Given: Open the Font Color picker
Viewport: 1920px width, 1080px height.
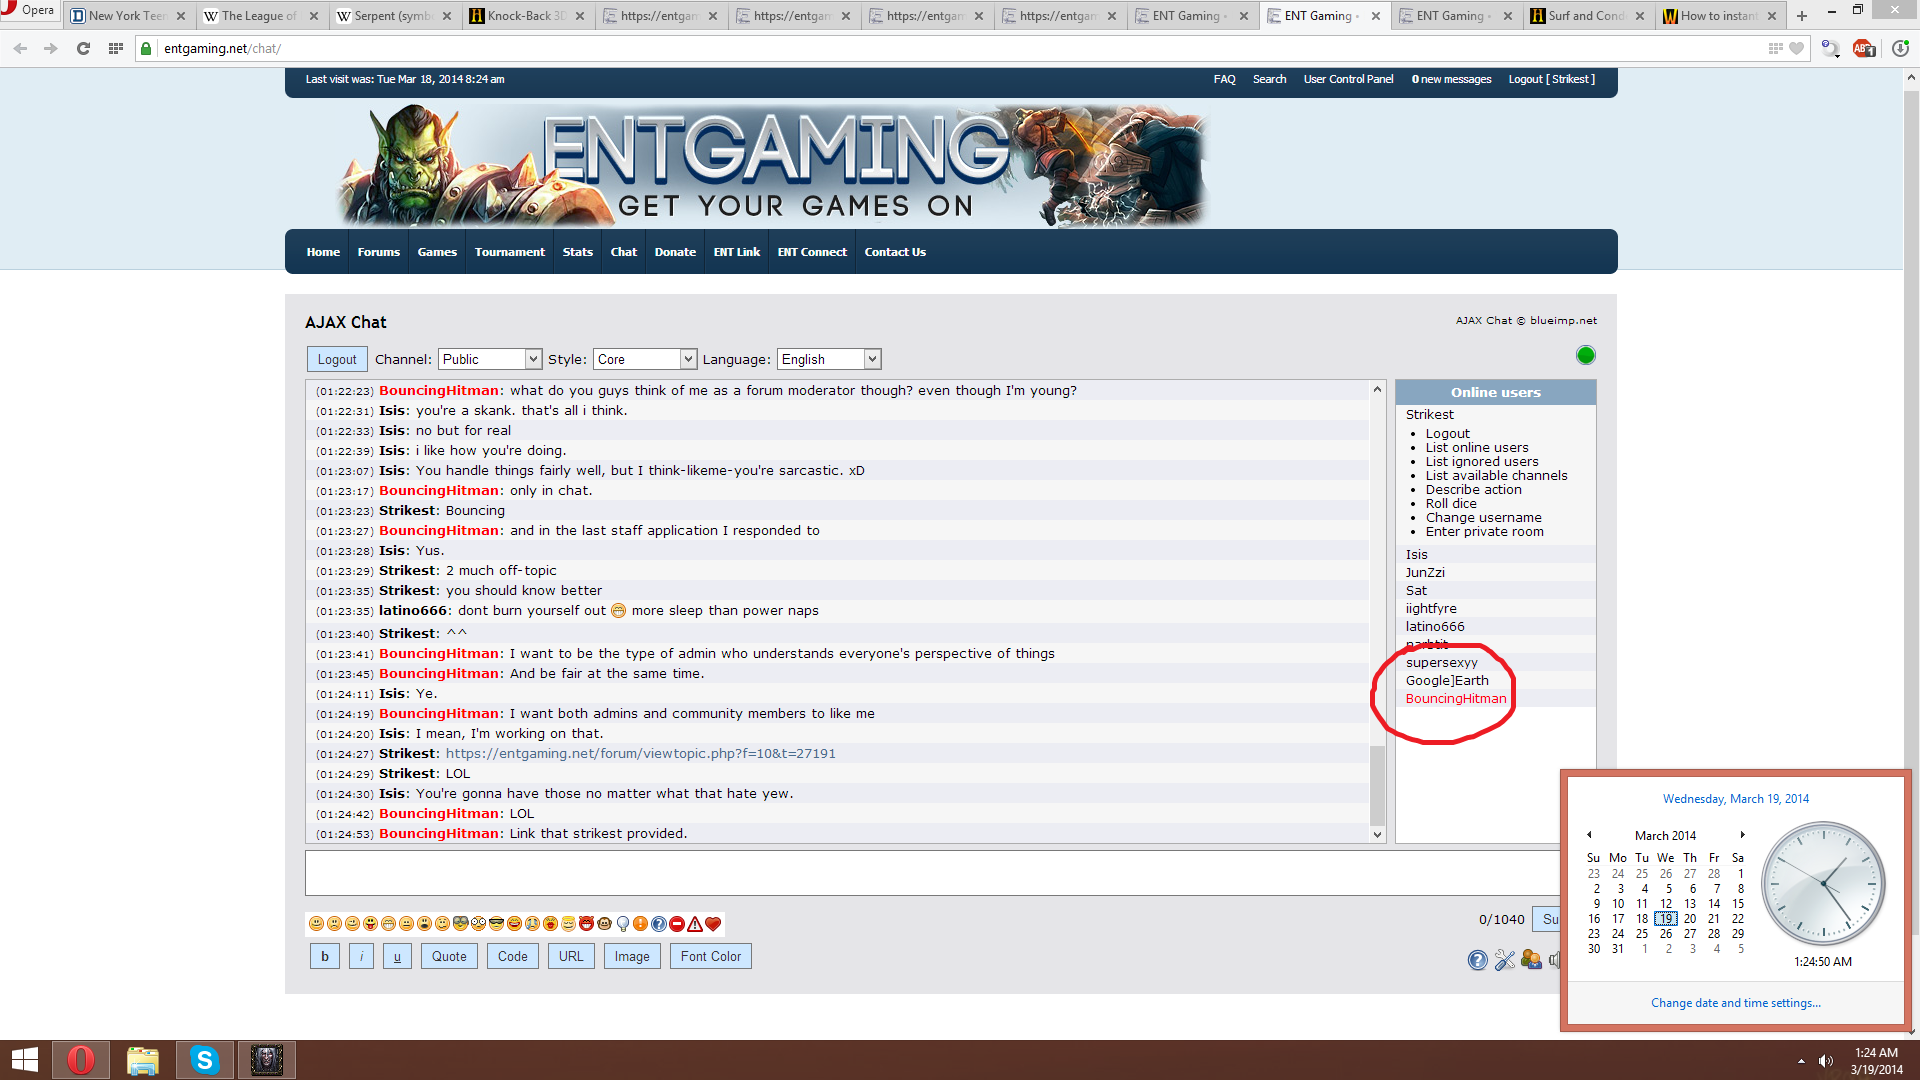Looking at the screenshot, I should 711,957.
